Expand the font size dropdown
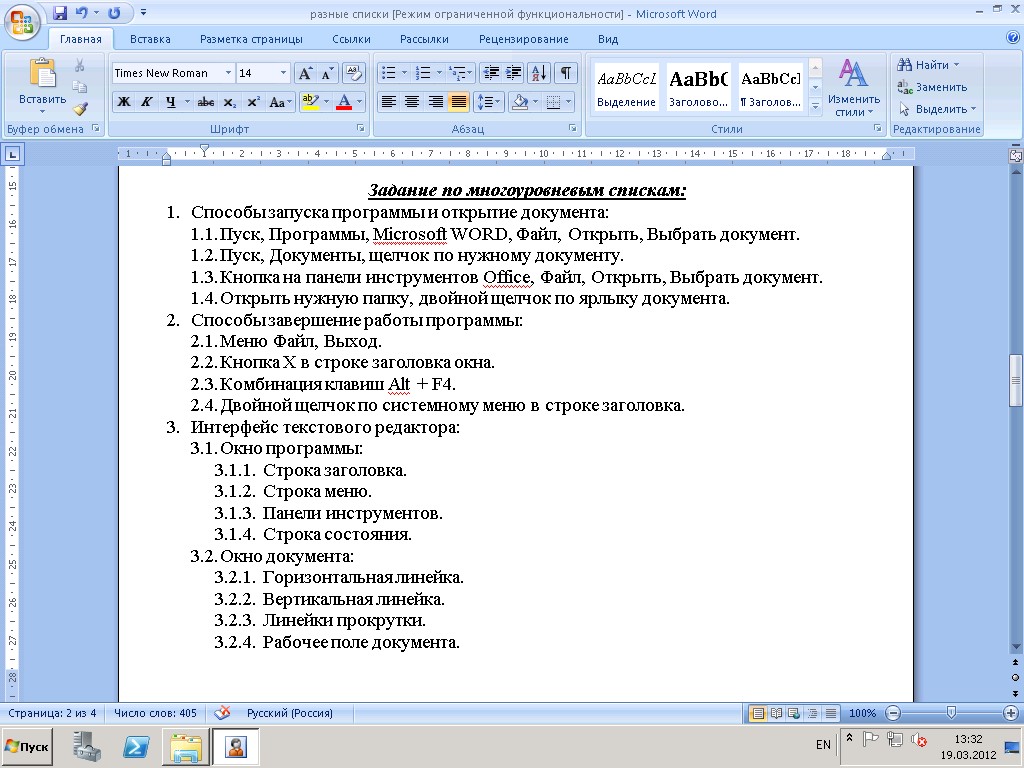This screenshot has height=768, width=1024. point(284,73)
